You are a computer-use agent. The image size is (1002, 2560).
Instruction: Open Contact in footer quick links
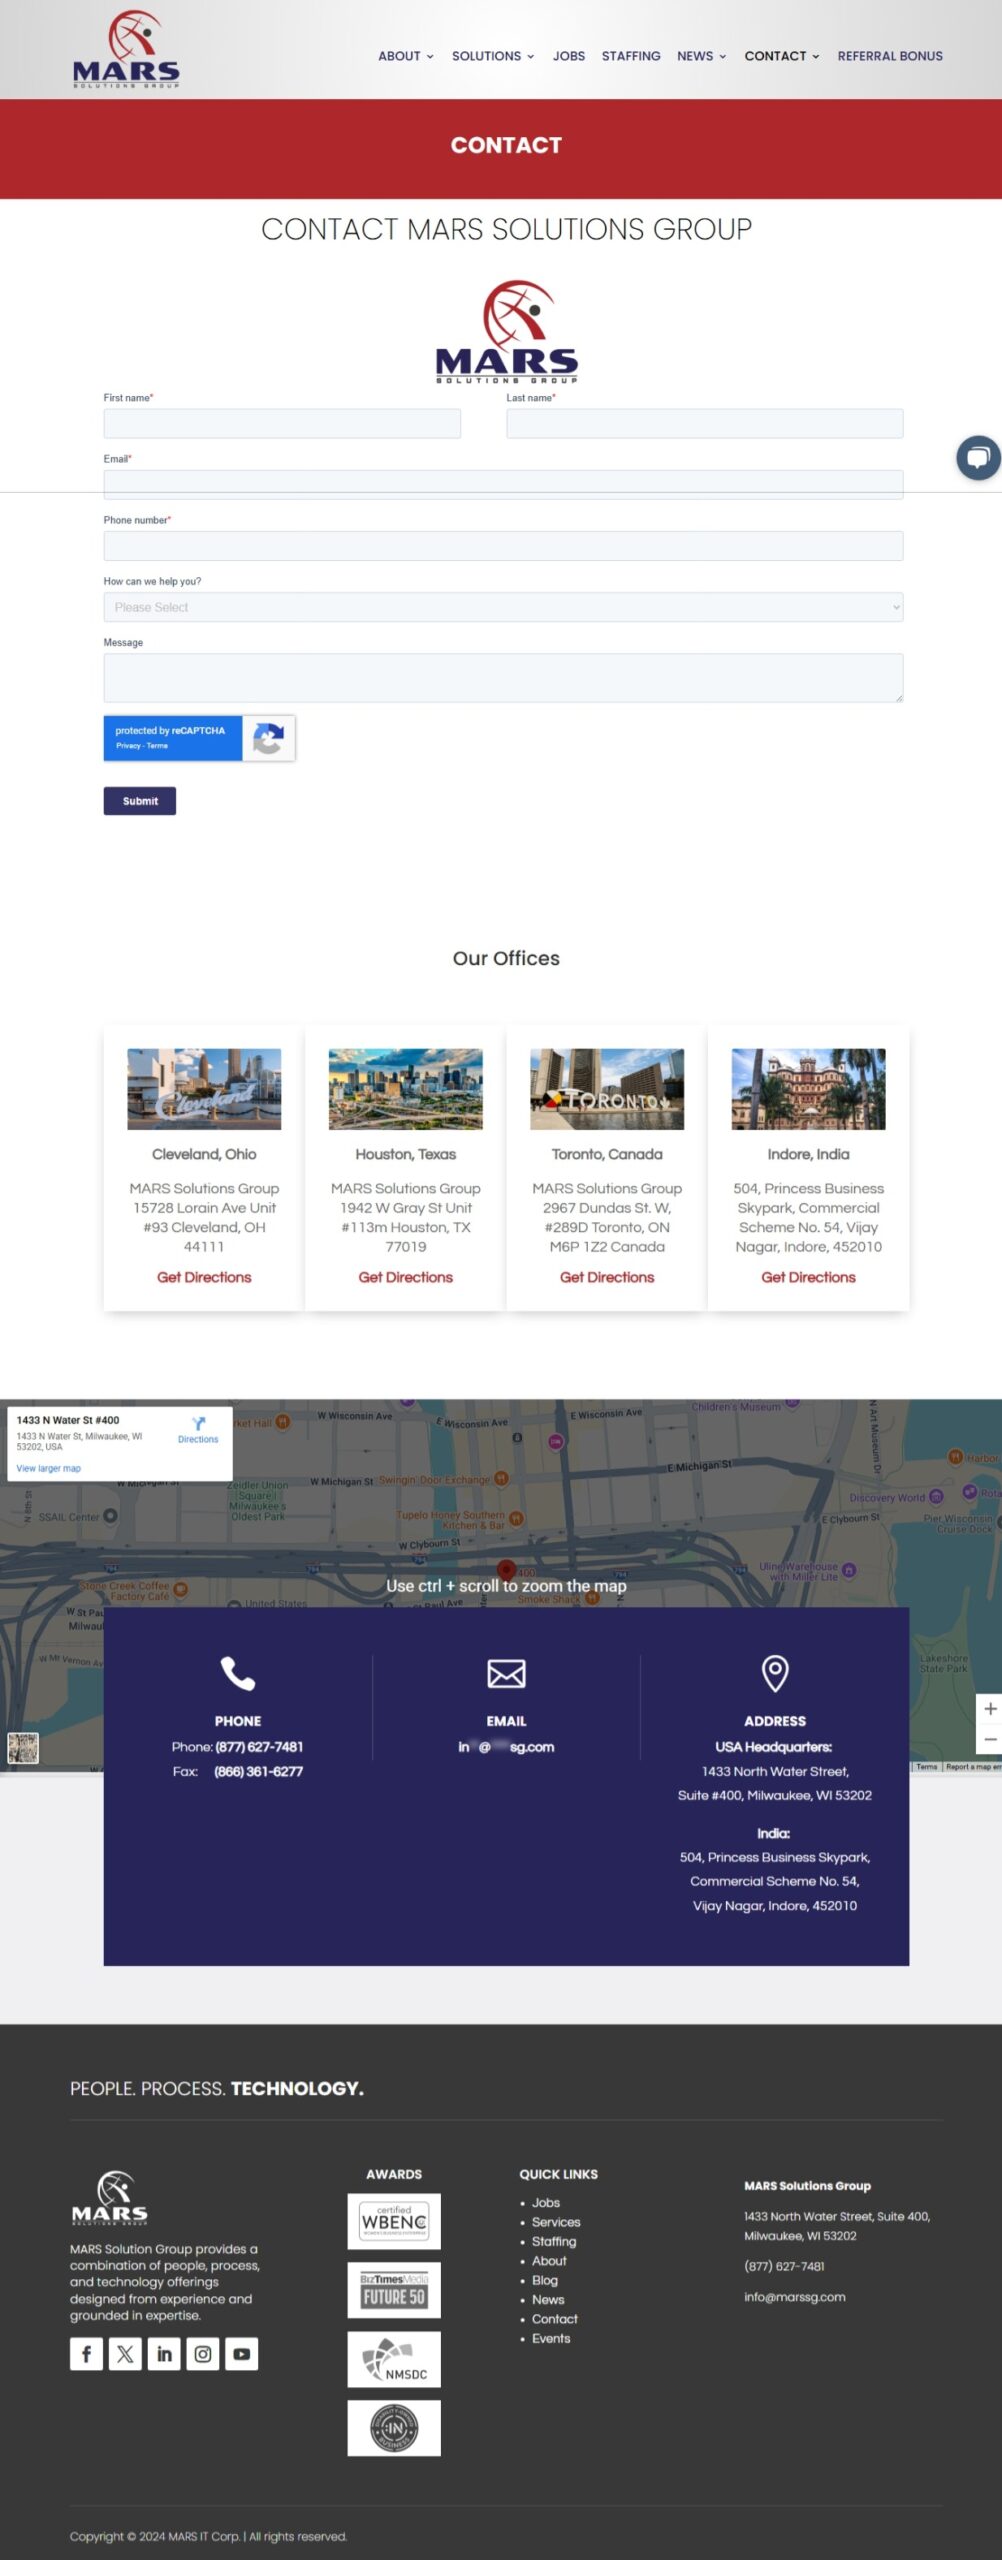(555, 2319)
